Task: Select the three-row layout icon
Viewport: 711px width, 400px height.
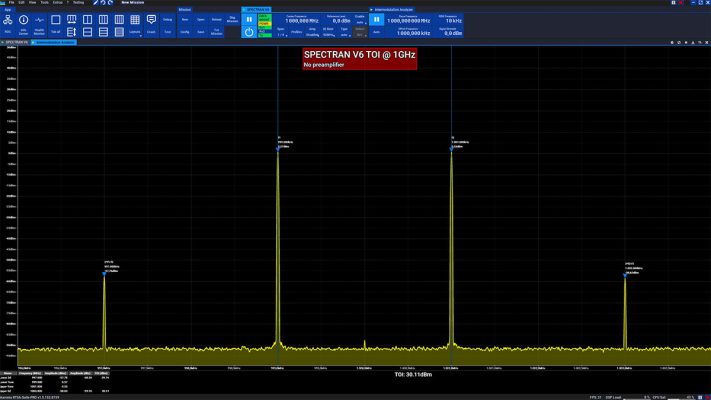Action: [x=103, y=32]
